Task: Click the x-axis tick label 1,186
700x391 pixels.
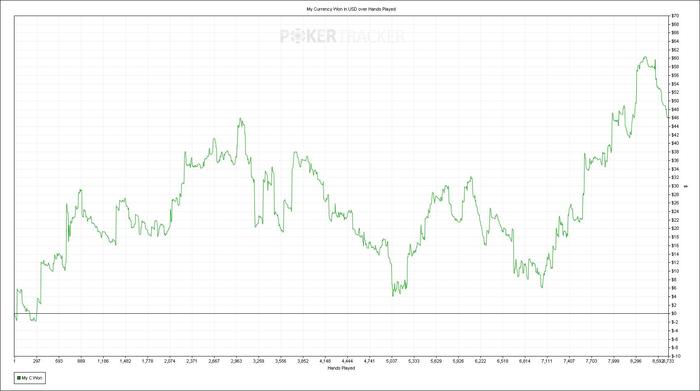Action: 103,361
